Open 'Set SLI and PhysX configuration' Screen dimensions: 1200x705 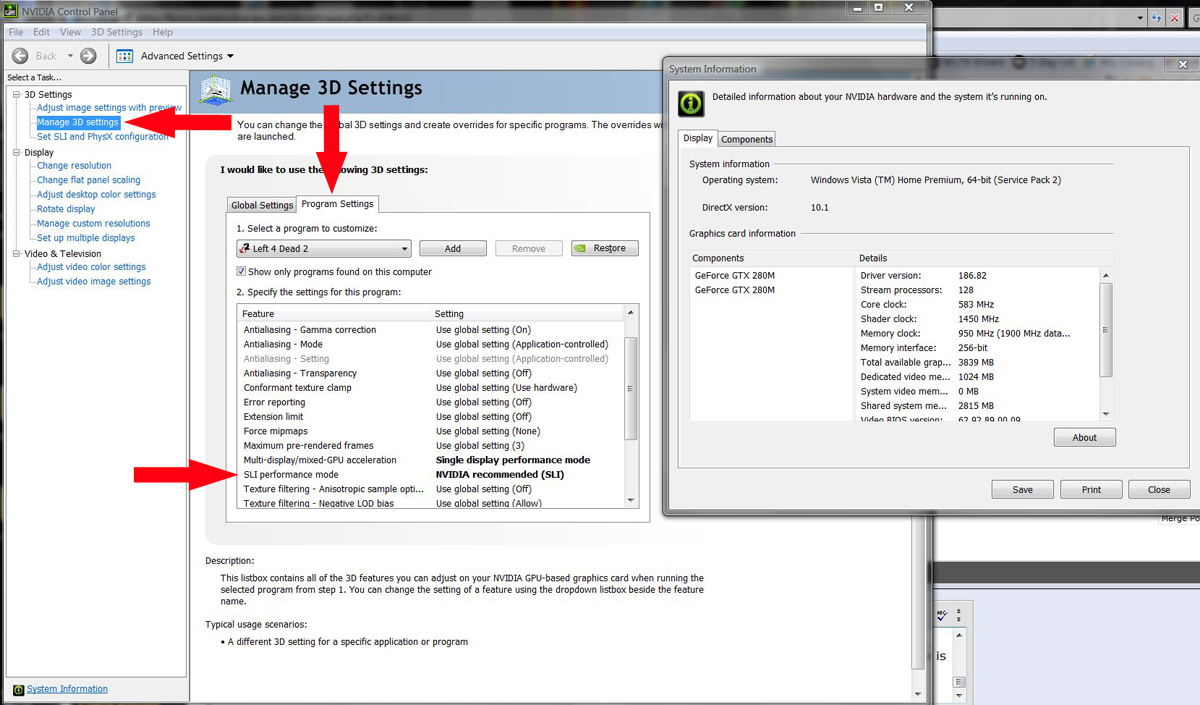point(103,137)
